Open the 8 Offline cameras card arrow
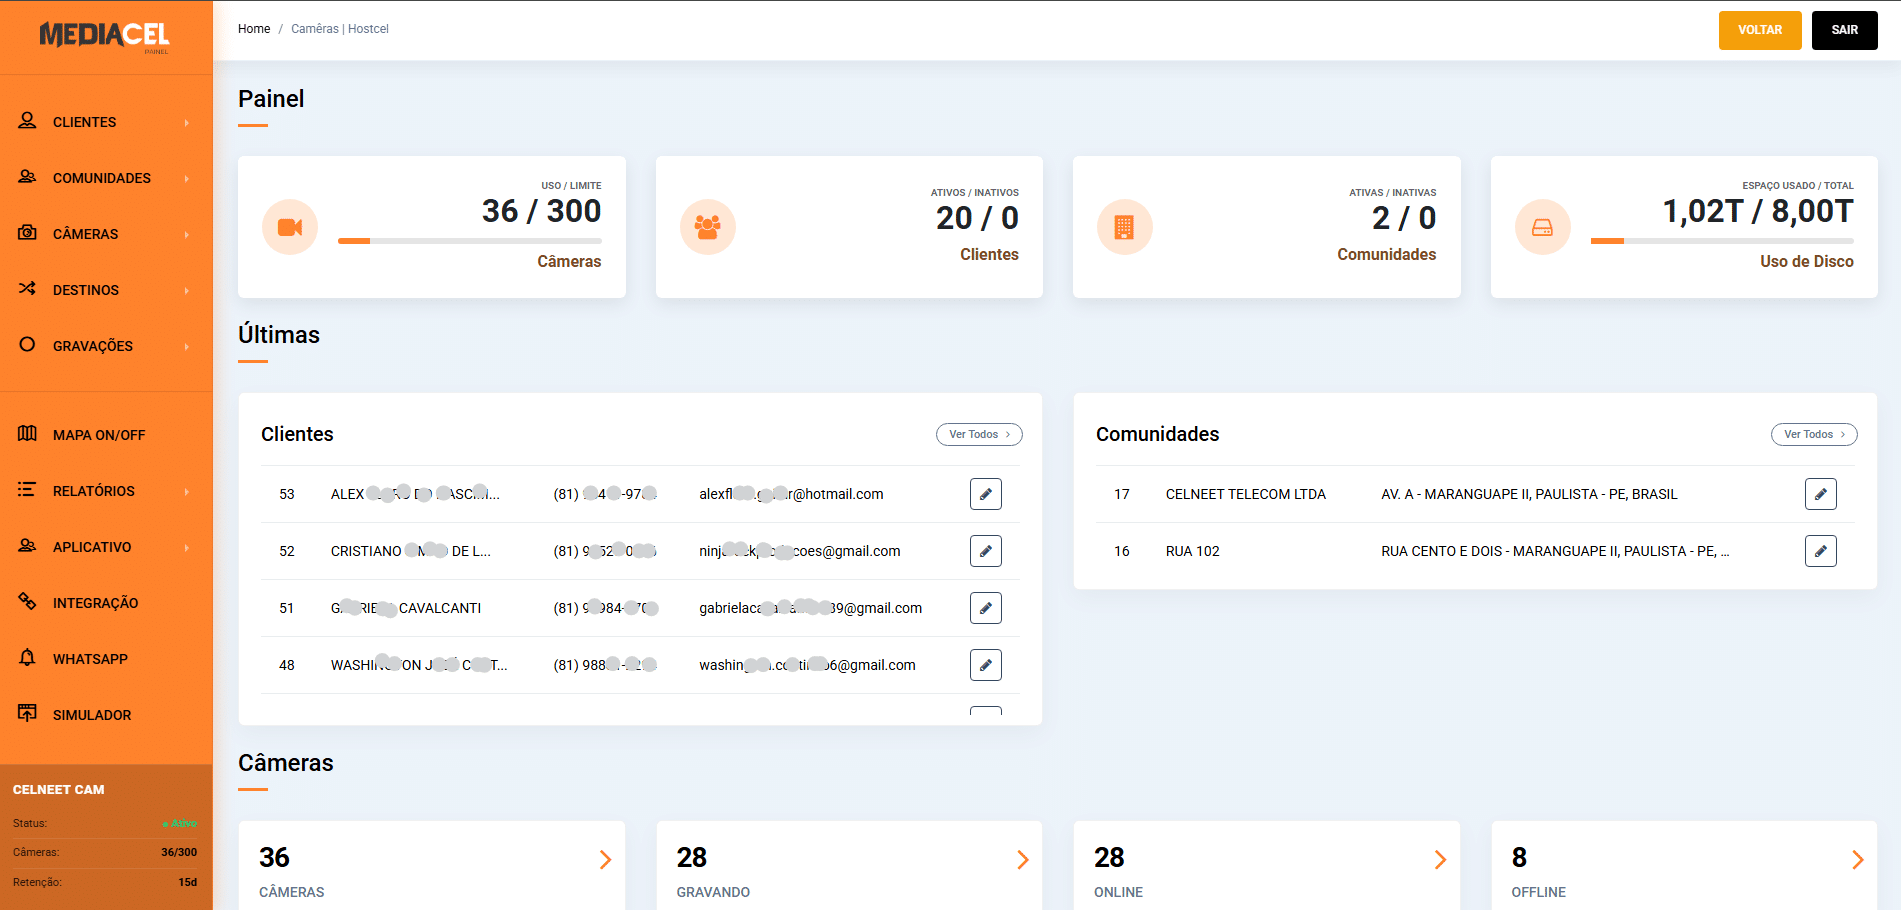 1857,860
